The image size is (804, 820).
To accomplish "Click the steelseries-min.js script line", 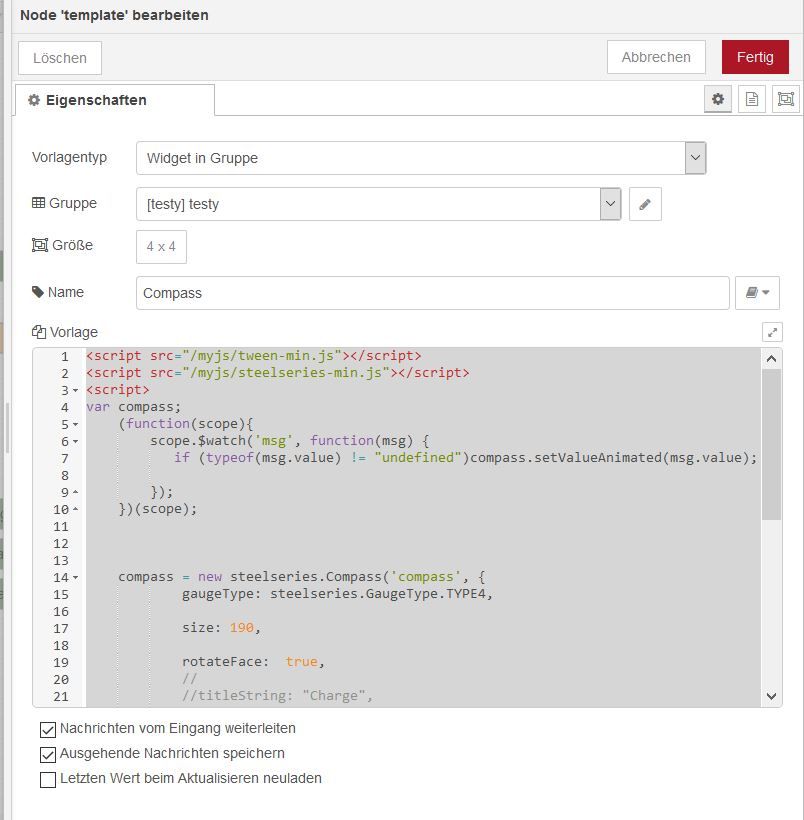I will coord(278,373).
